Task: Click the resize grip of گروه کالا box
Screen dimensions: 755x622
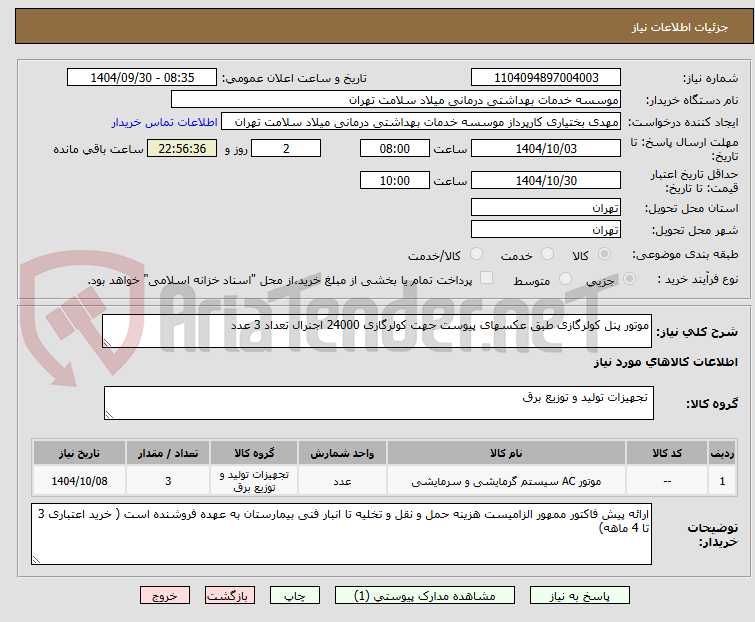Action: [109, 415]
